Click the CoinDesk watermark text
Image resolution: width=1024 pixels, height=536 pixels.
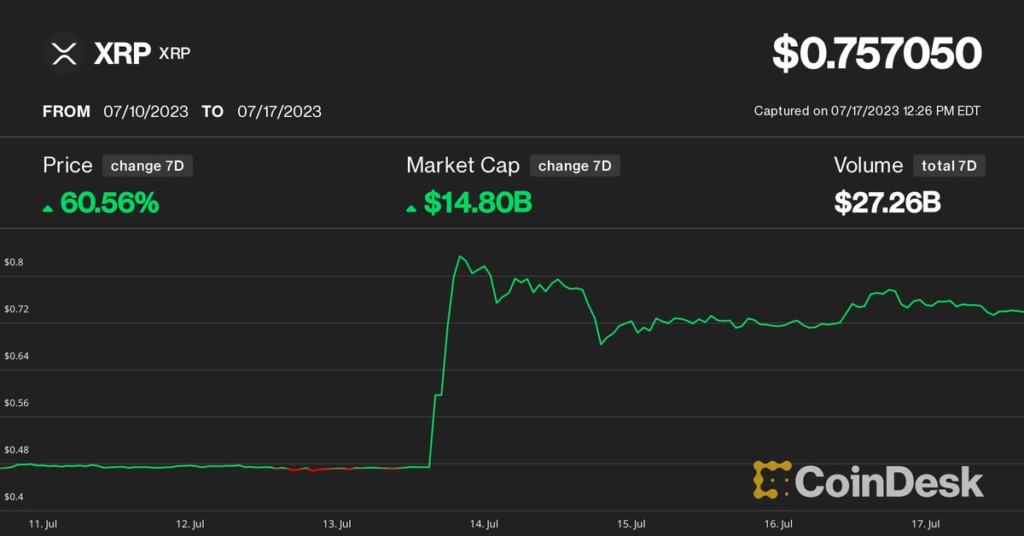[889, 482]
